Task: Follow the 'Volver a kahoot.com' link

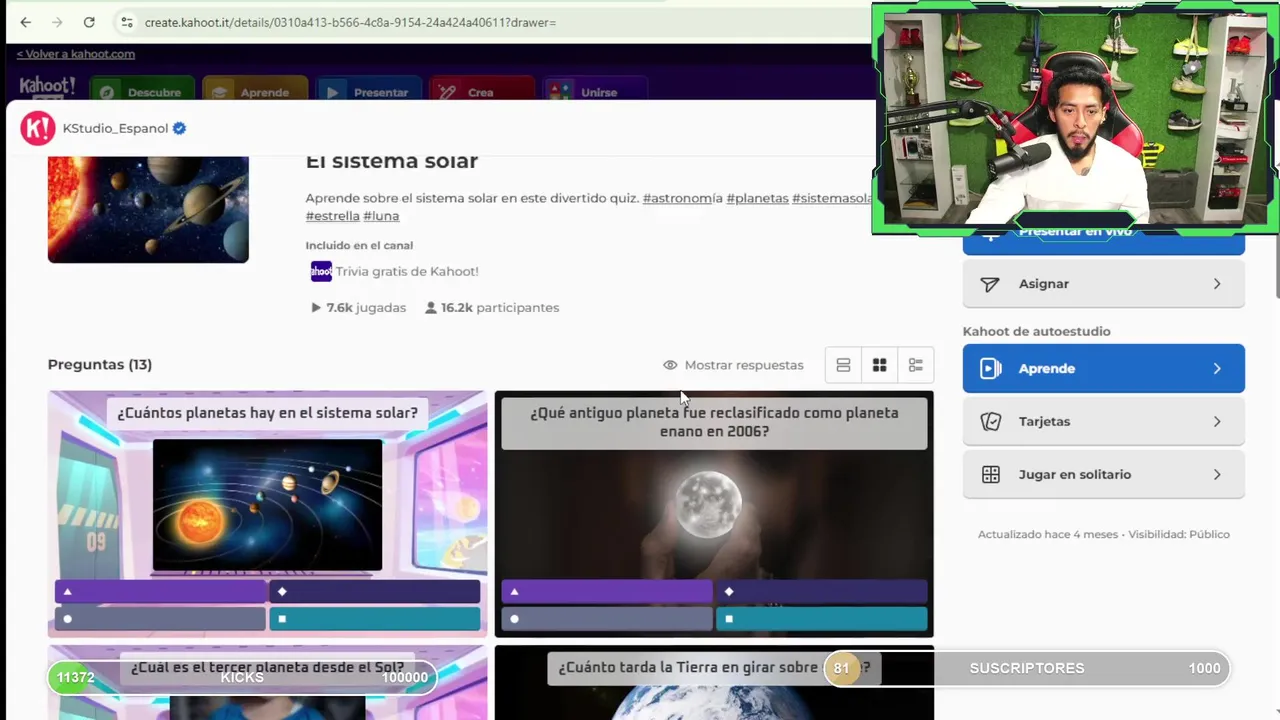Action: 75,54
